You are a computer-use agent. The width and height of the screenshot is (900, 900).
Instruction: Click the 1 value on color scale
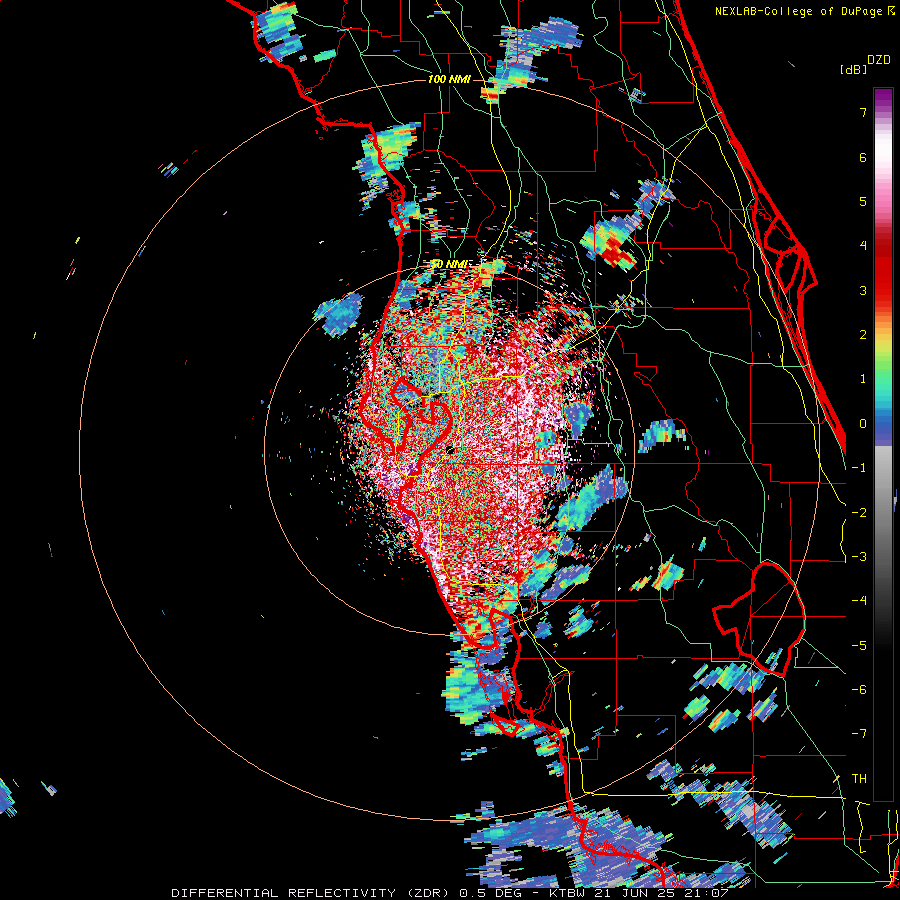point(863,379)
